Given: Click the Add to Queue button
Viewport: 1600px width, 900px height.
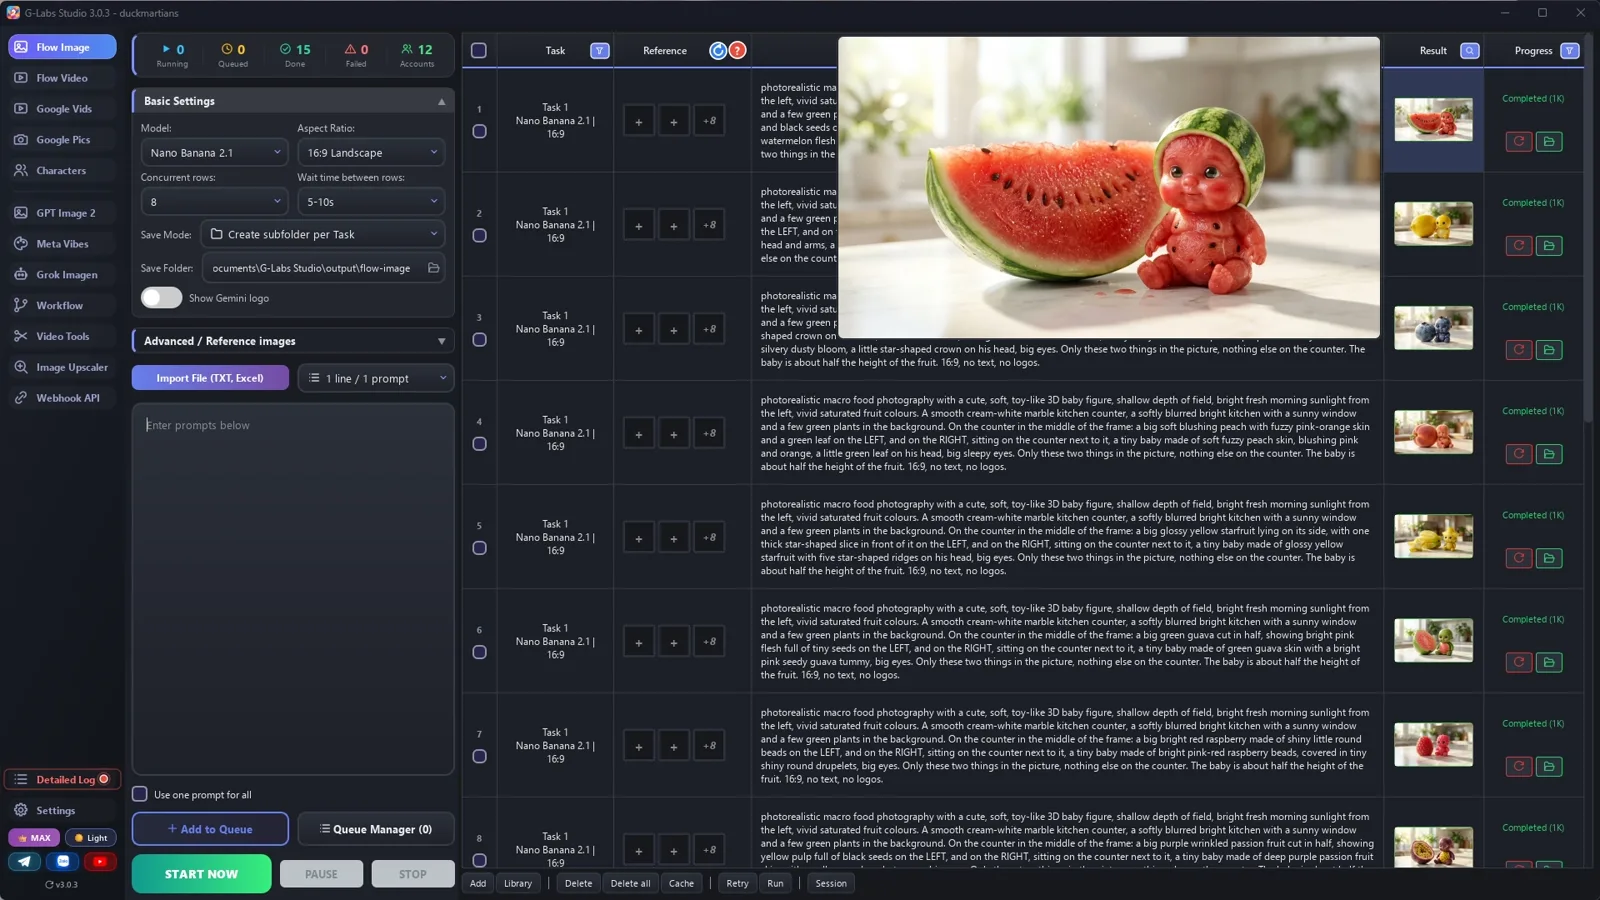Looking at the screenshot, I should coord(210,829).
